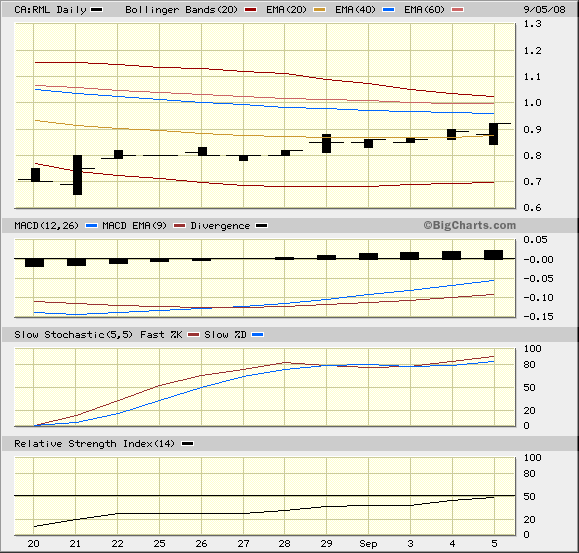The image size is (579, 553).
Task: Click the EMA(40) blue legend swatch
Action: click(x=388, y=10)
